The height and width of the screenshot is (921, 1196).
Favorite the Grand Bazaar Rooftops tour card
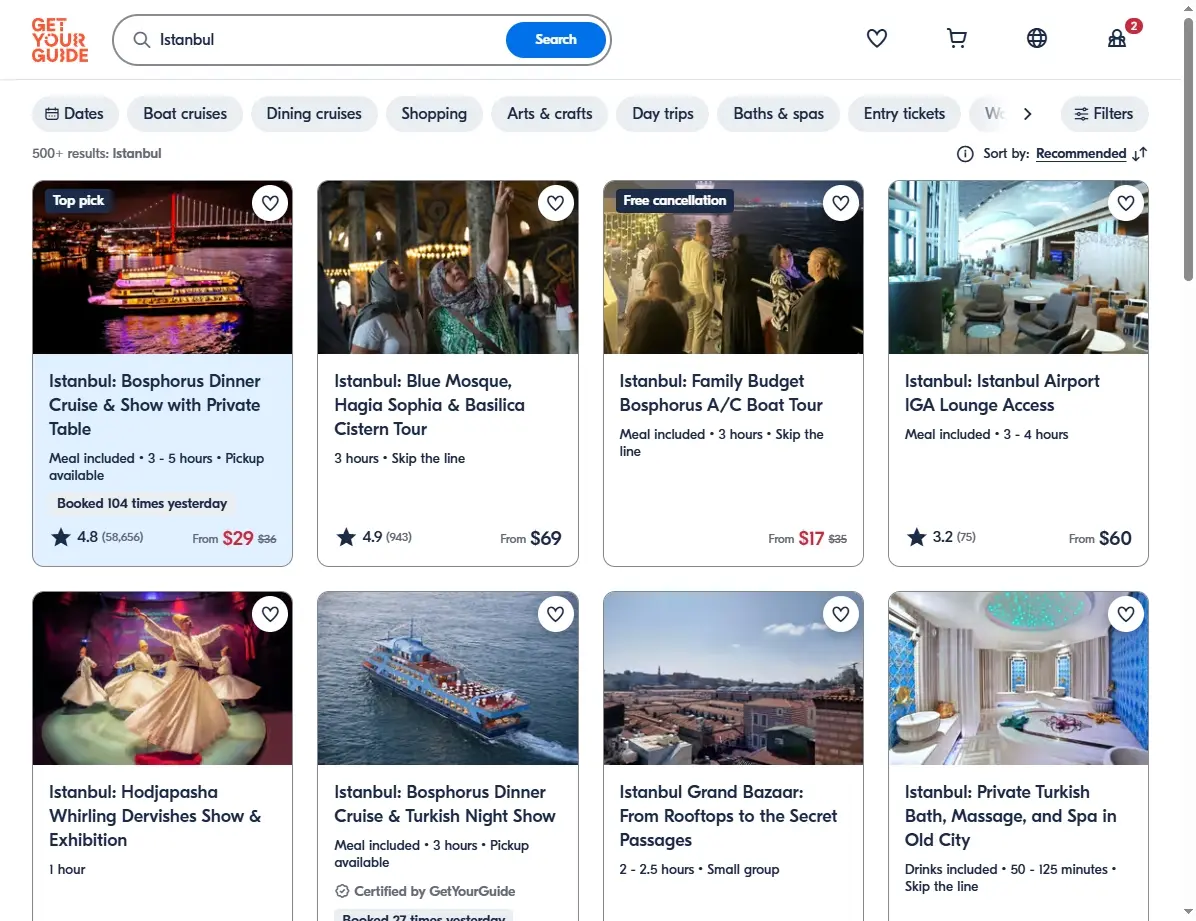841,613
